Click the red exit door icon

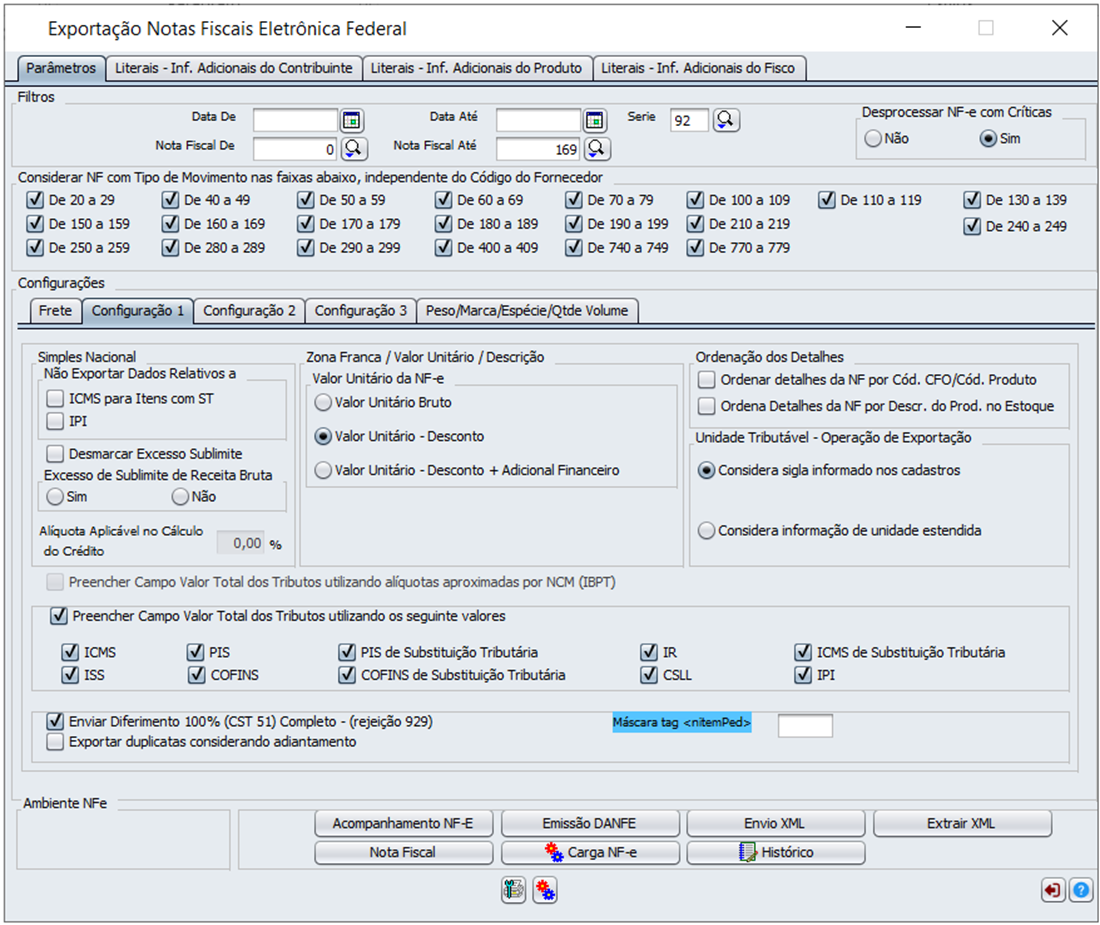pos(1053,890)
